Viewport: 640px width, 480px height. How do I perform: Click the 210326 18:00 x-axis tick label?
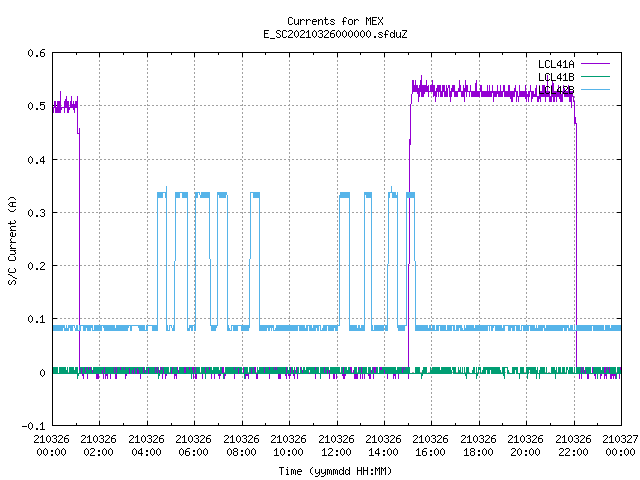[478, 445]
